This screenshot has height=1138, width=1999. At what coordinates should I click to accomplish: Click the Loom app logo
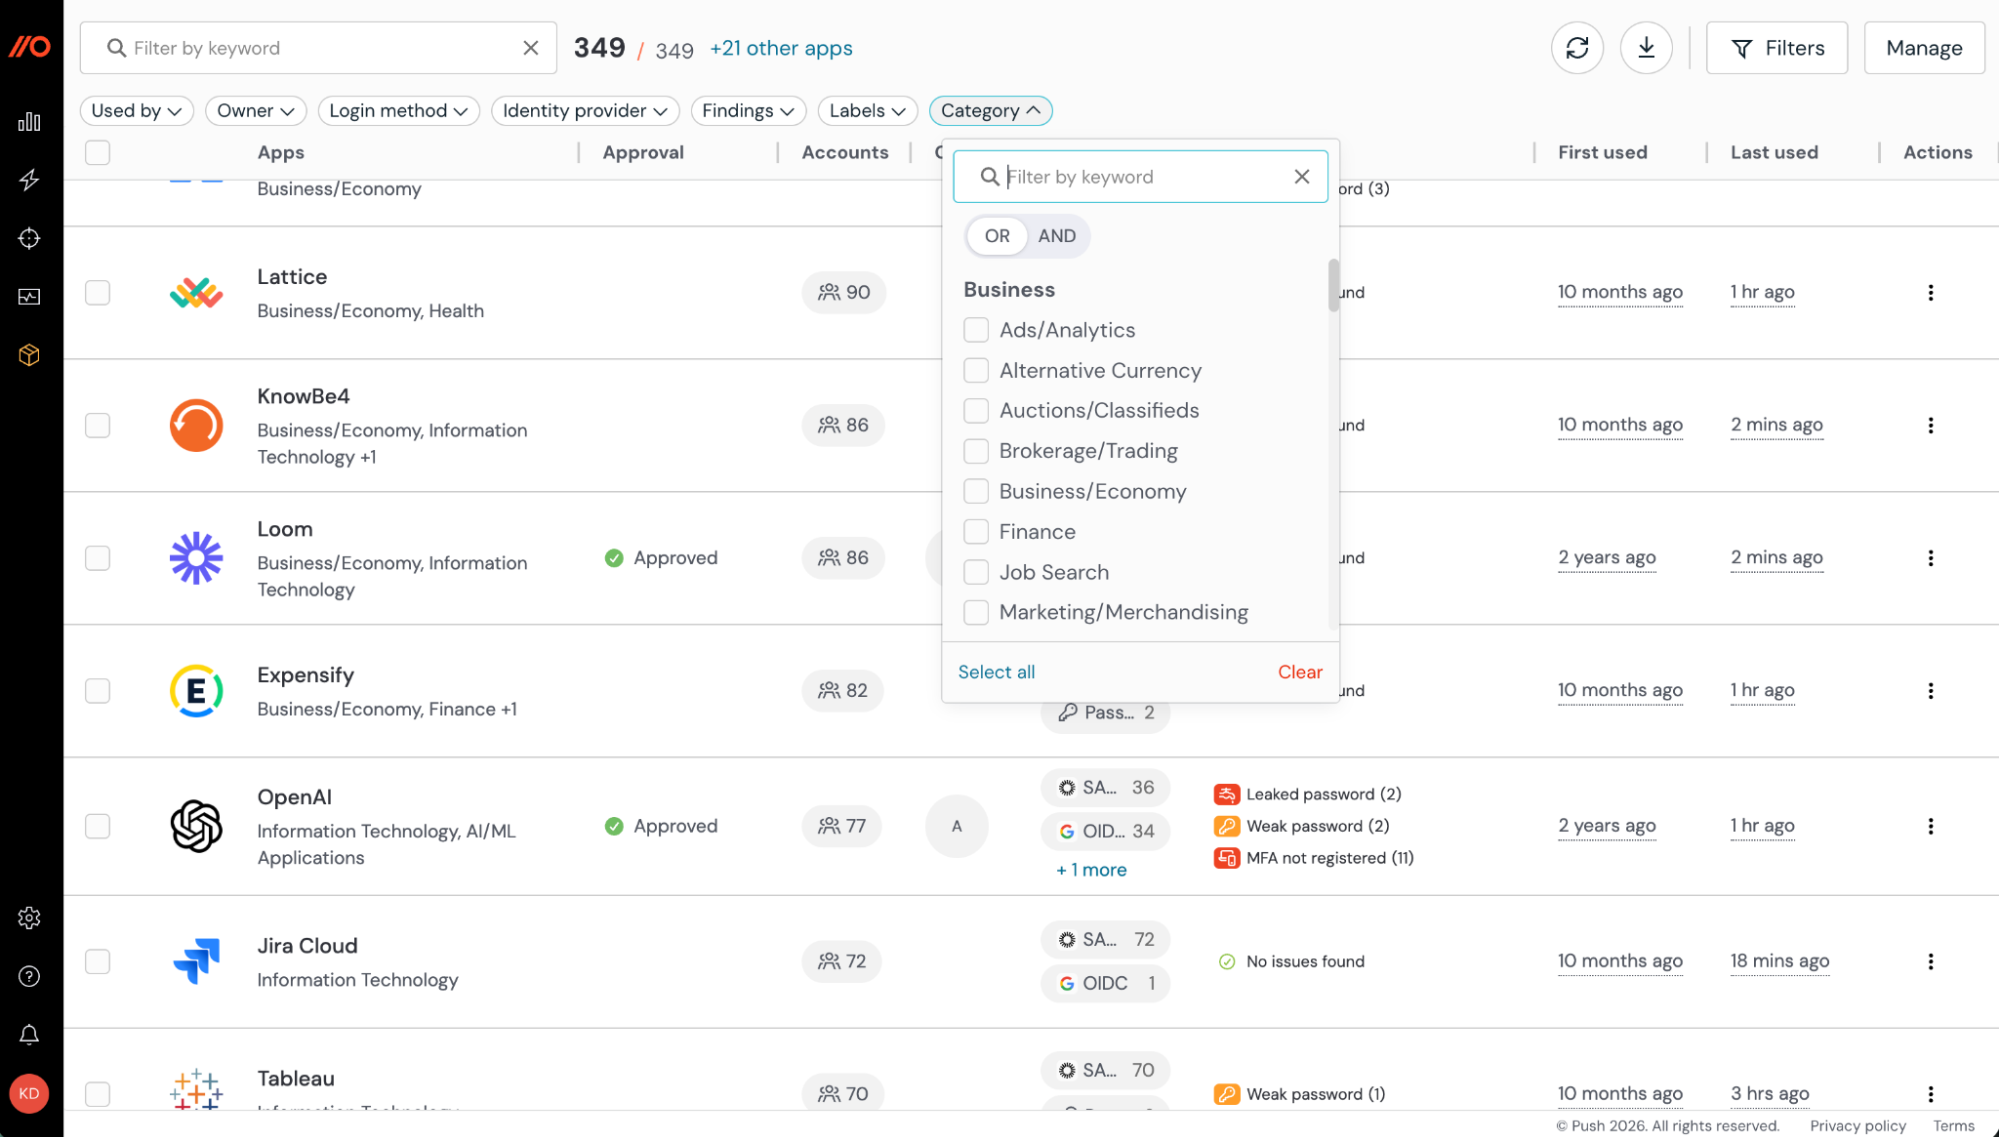pos(196,558)
